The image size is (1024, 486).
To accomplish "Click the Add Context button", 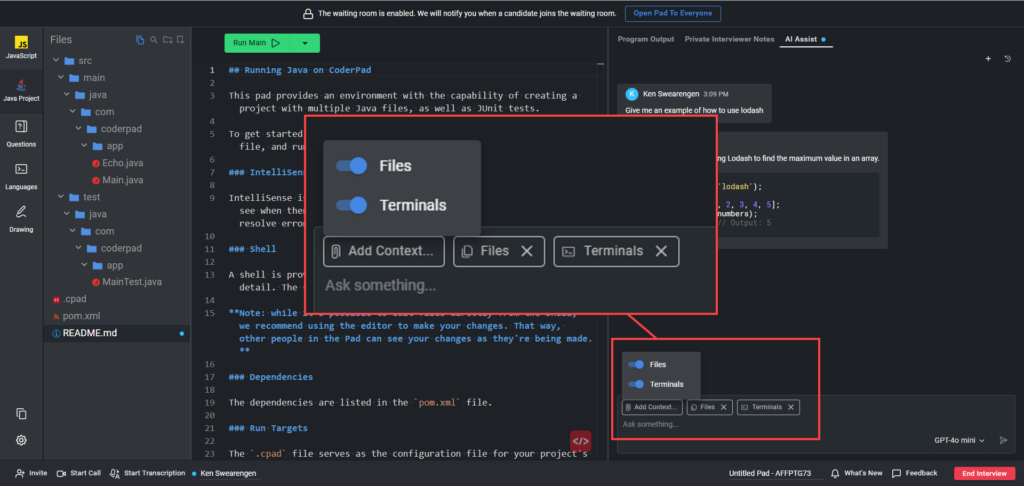I will [x=652, y=407].
